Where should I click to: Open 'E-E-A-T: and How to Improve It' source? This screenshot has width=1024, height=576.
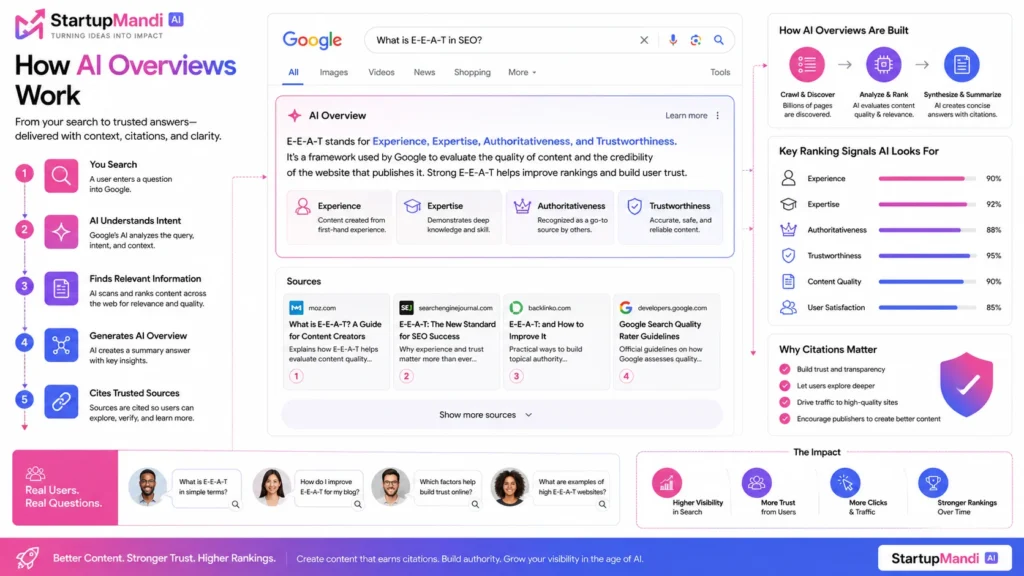coord(556,342)
